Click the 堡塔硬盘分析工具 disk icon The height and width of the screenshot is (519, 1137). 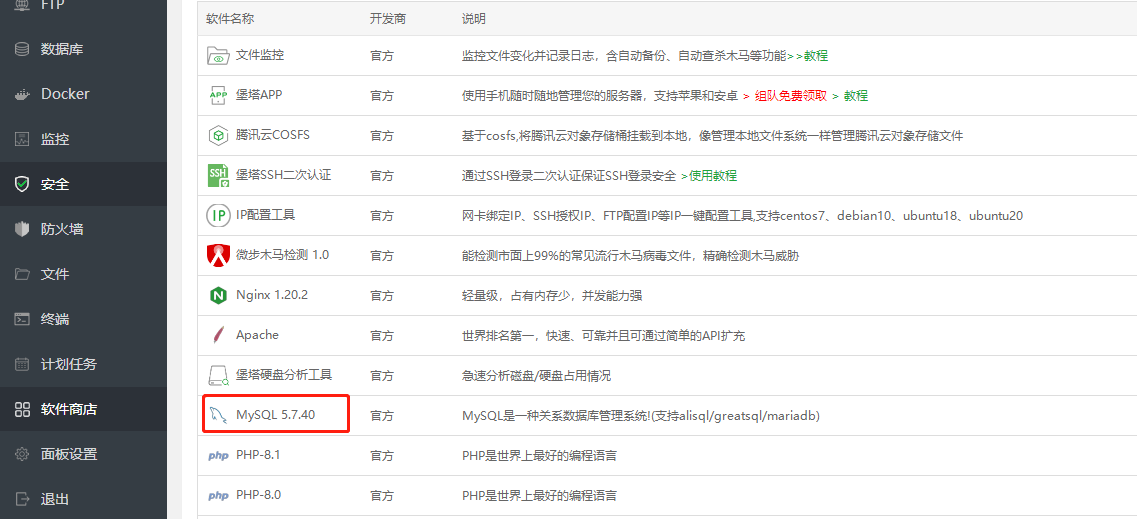tap(218, 376)
